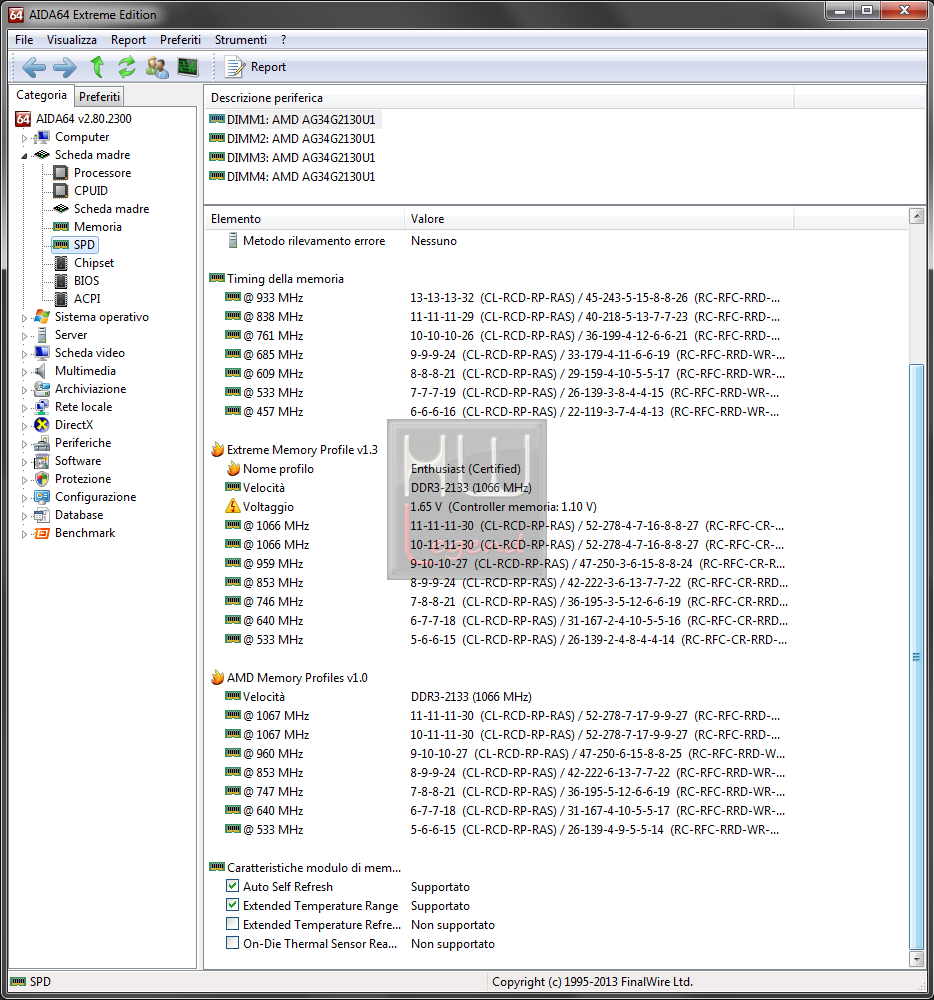The width and height of the screenshot is (934, 1000).
Task: Switch to the Categoria tab
Action: (x=41, y=95)
